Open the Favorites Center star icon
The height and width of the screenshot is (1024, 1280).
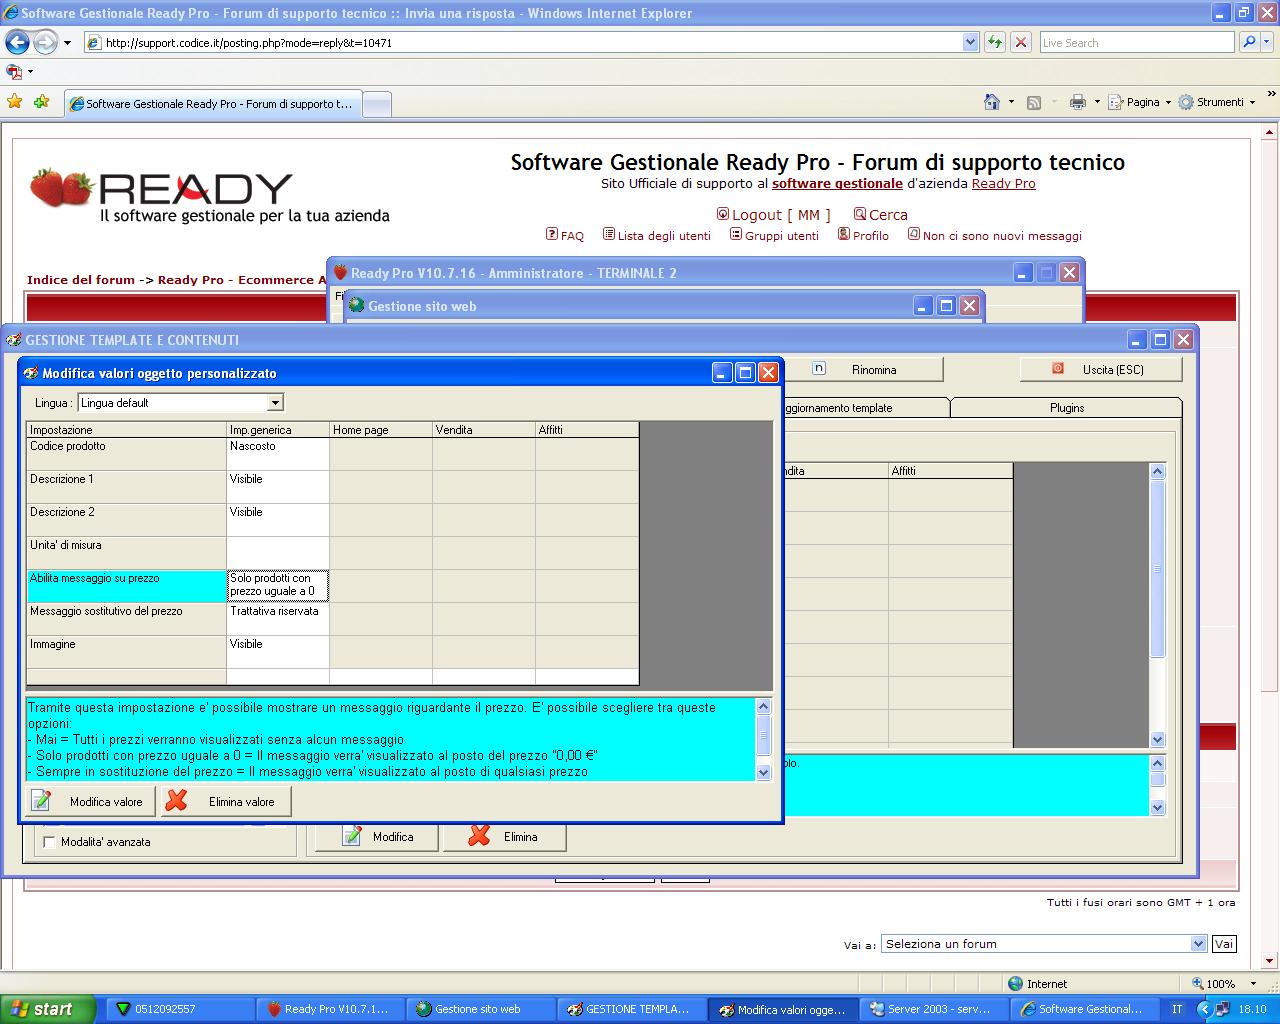(15, 102)
